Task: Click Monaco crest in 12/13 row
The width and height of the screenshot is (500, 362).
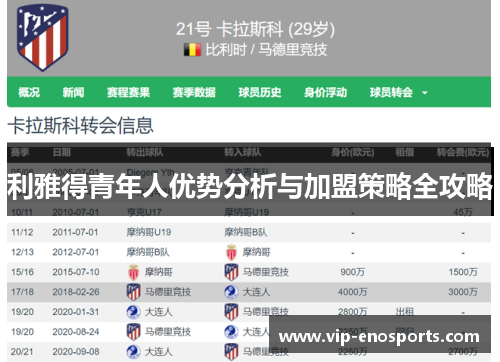Action: pos(231,252)
